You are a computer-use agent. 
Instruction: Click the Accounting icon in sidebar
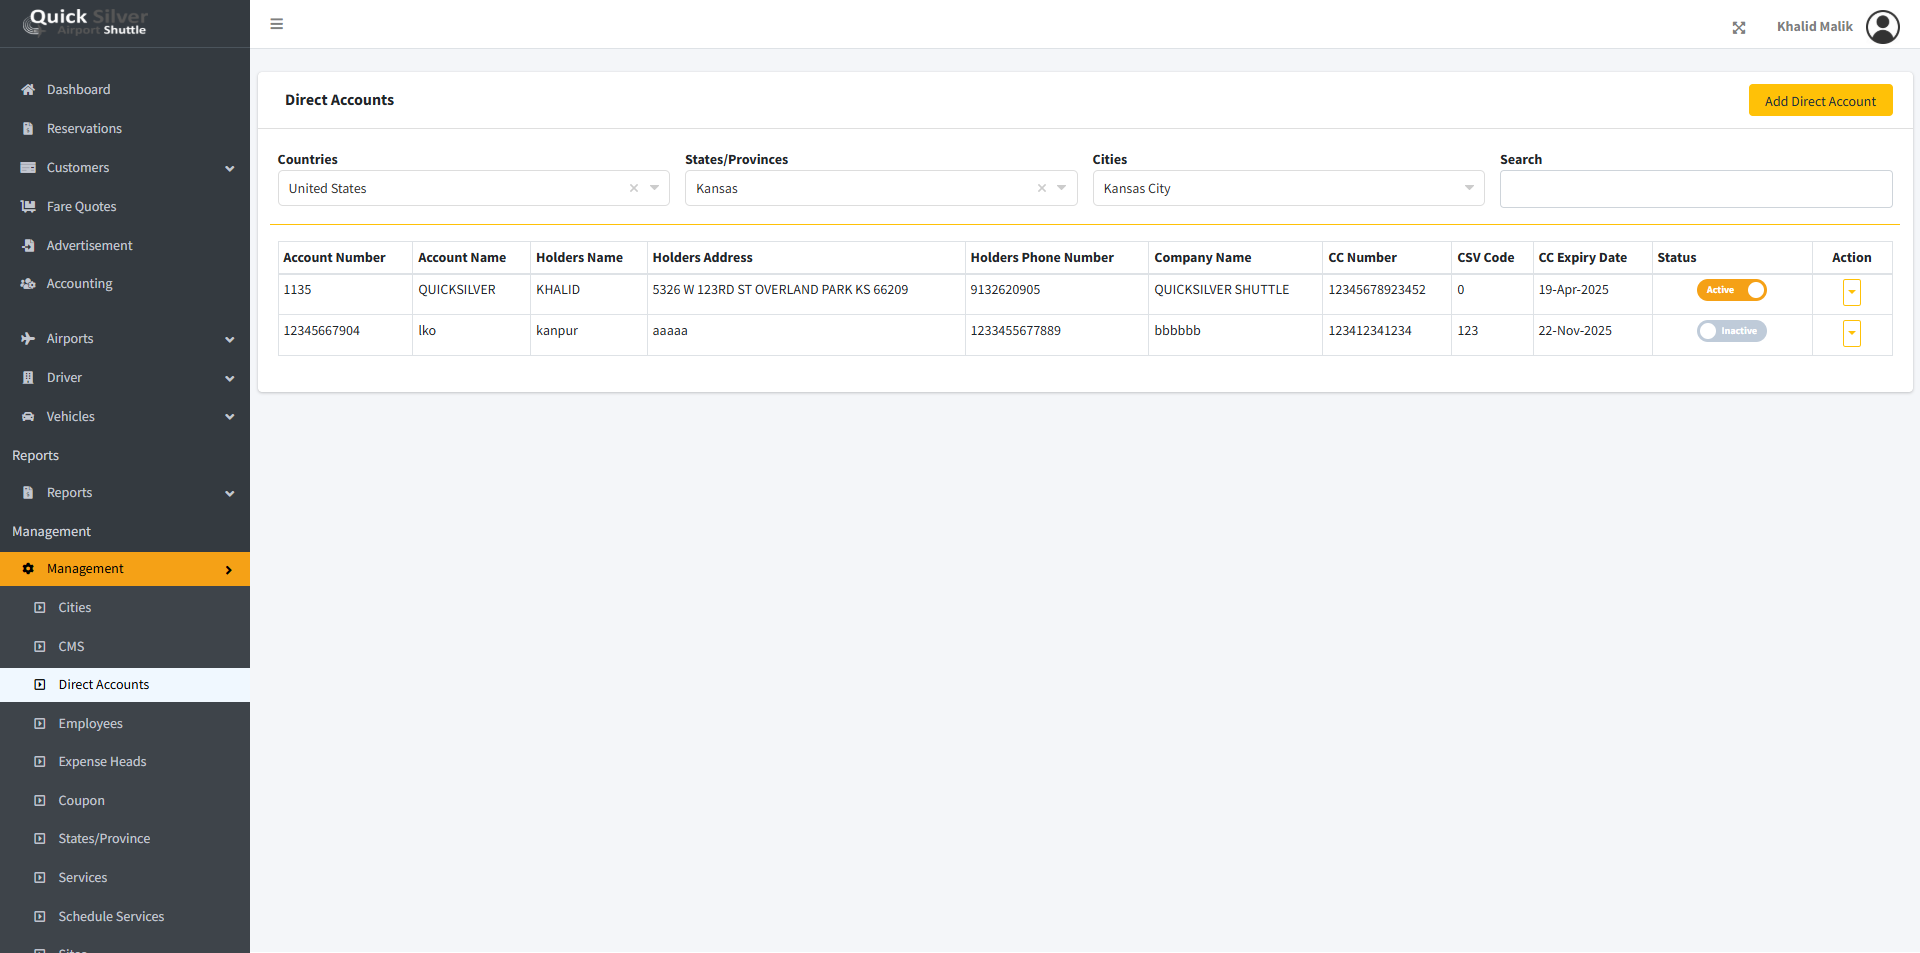click(28, 284)
